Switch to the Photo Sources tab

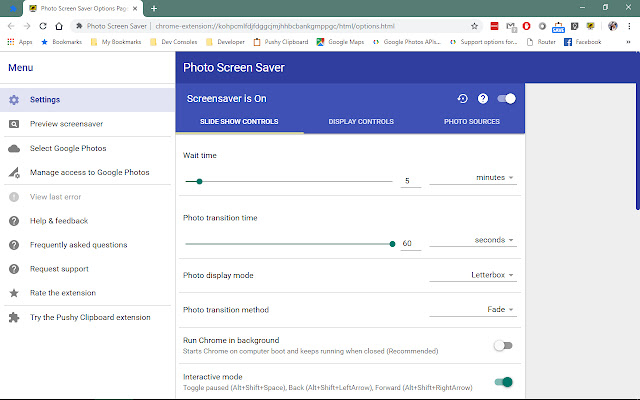pyautogui.click(x=472, y=122)
